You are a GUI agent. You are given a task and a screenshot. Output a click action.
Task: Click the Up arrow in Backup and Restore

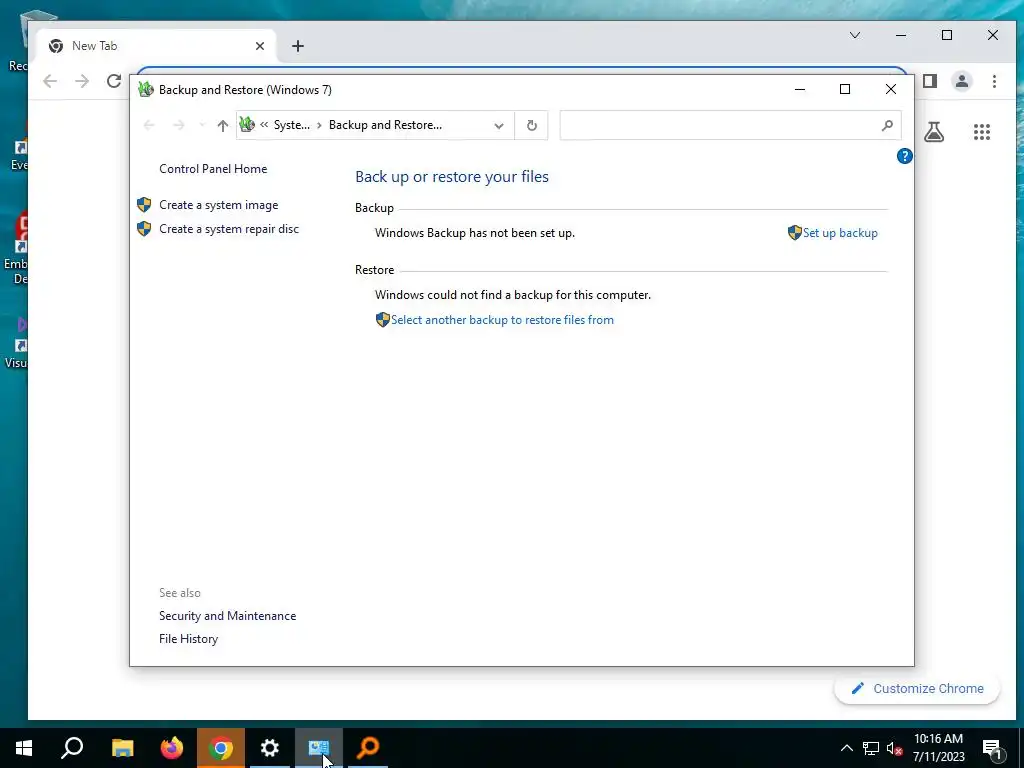[223, 125]
